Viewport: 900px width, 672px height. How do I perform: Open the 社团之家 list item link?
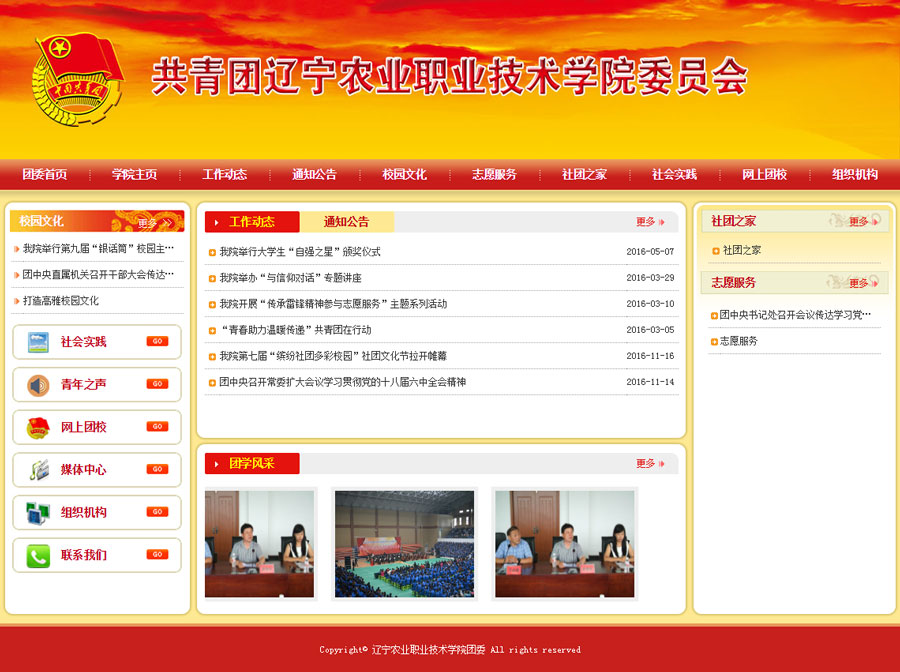[x=742, y=250]
